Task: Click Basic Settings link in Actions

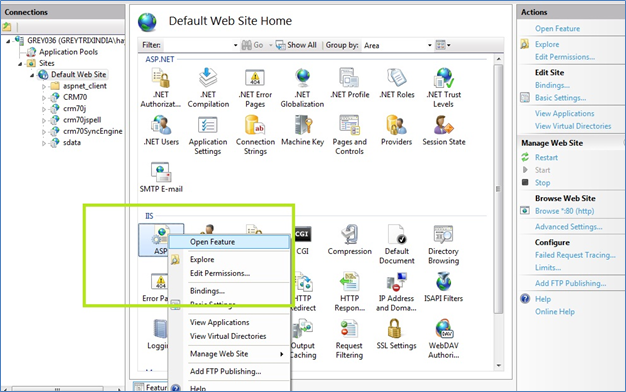Action: pyautogui.click(x=561, y=98)
